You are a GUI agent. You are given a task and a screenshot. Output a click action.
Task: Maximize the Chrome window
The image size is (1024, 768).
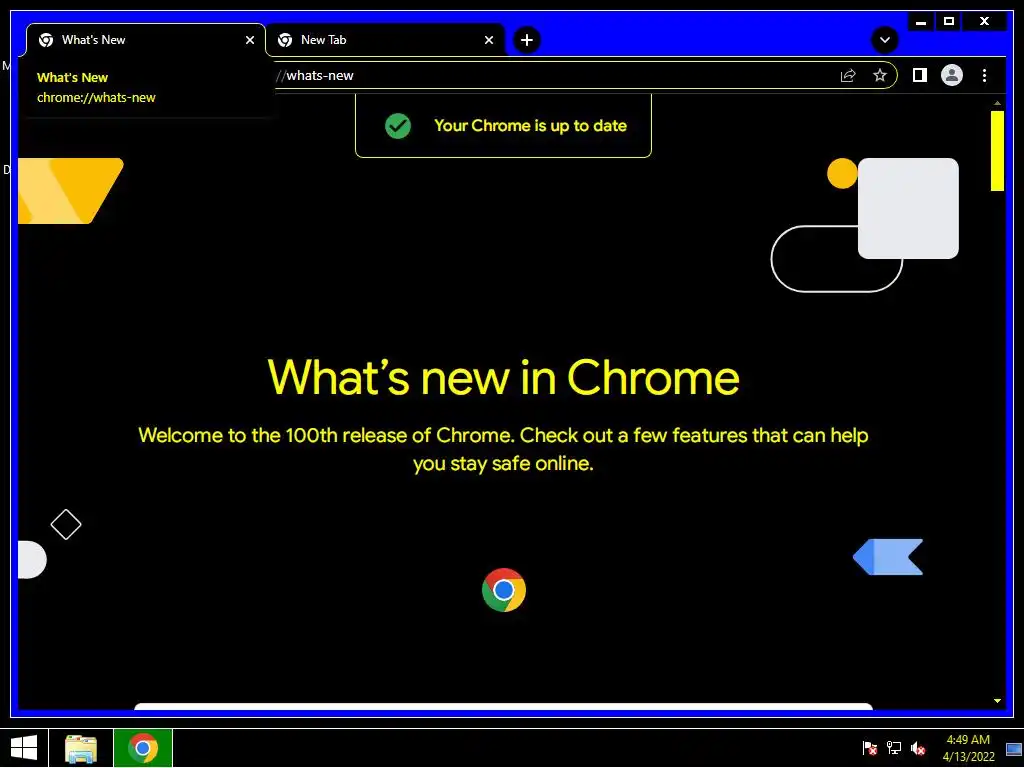pyautogui.click(x=949, y=21)
